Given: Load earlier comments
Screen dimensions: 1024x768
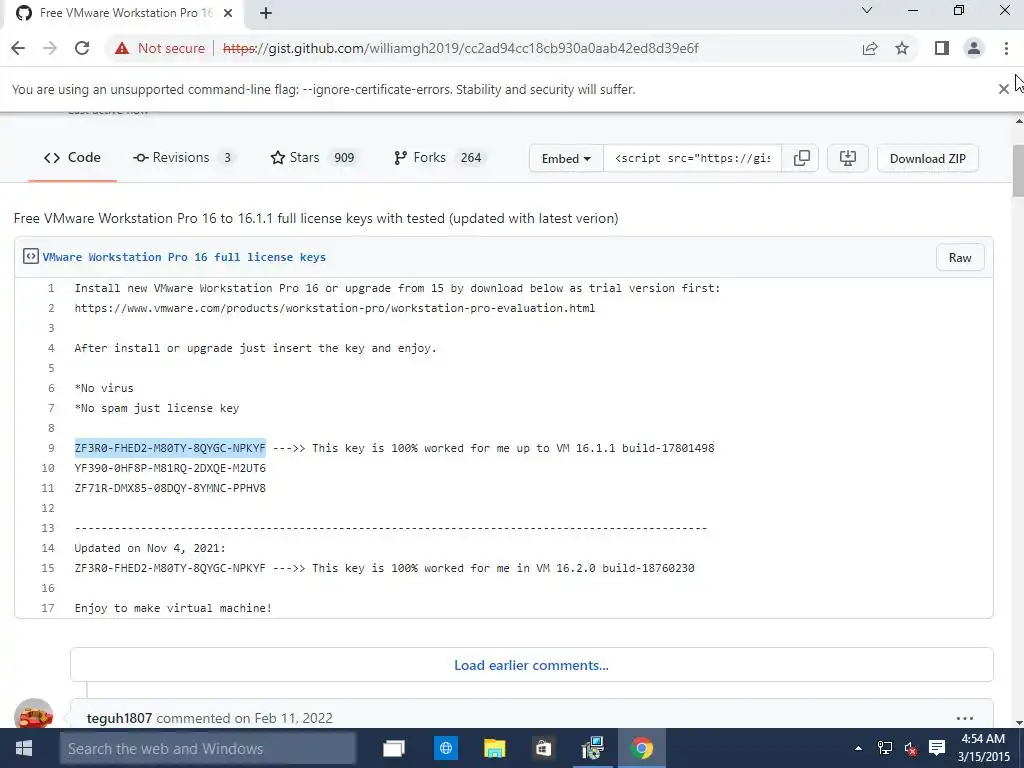Looking at the screenshot, I should pyautogui.click(x=532, y=665).
